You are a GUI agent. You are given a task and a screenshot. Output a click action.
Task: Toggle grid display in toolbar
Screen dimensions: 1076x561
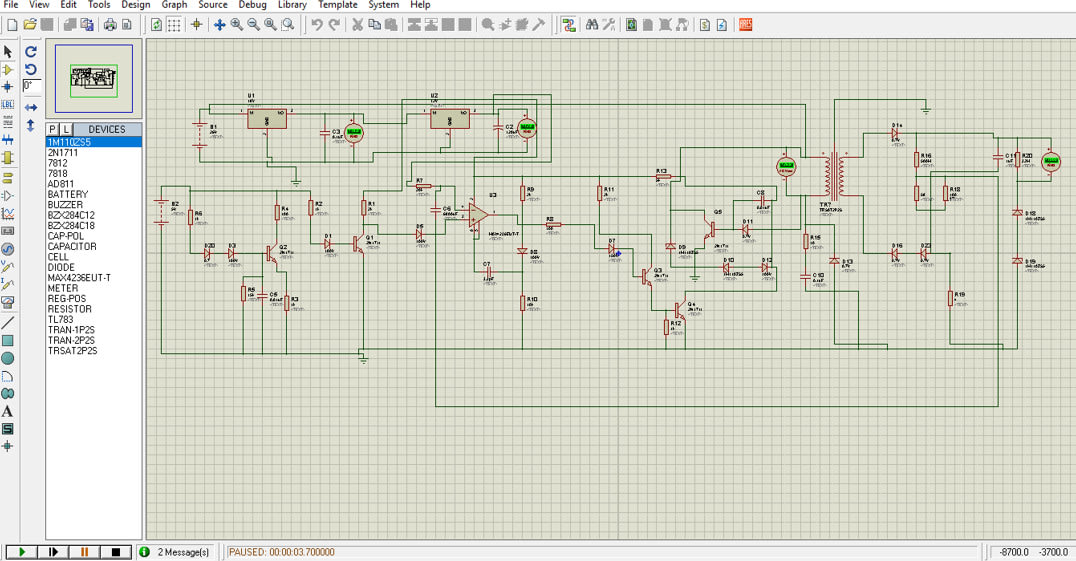[x=174, y=24]
